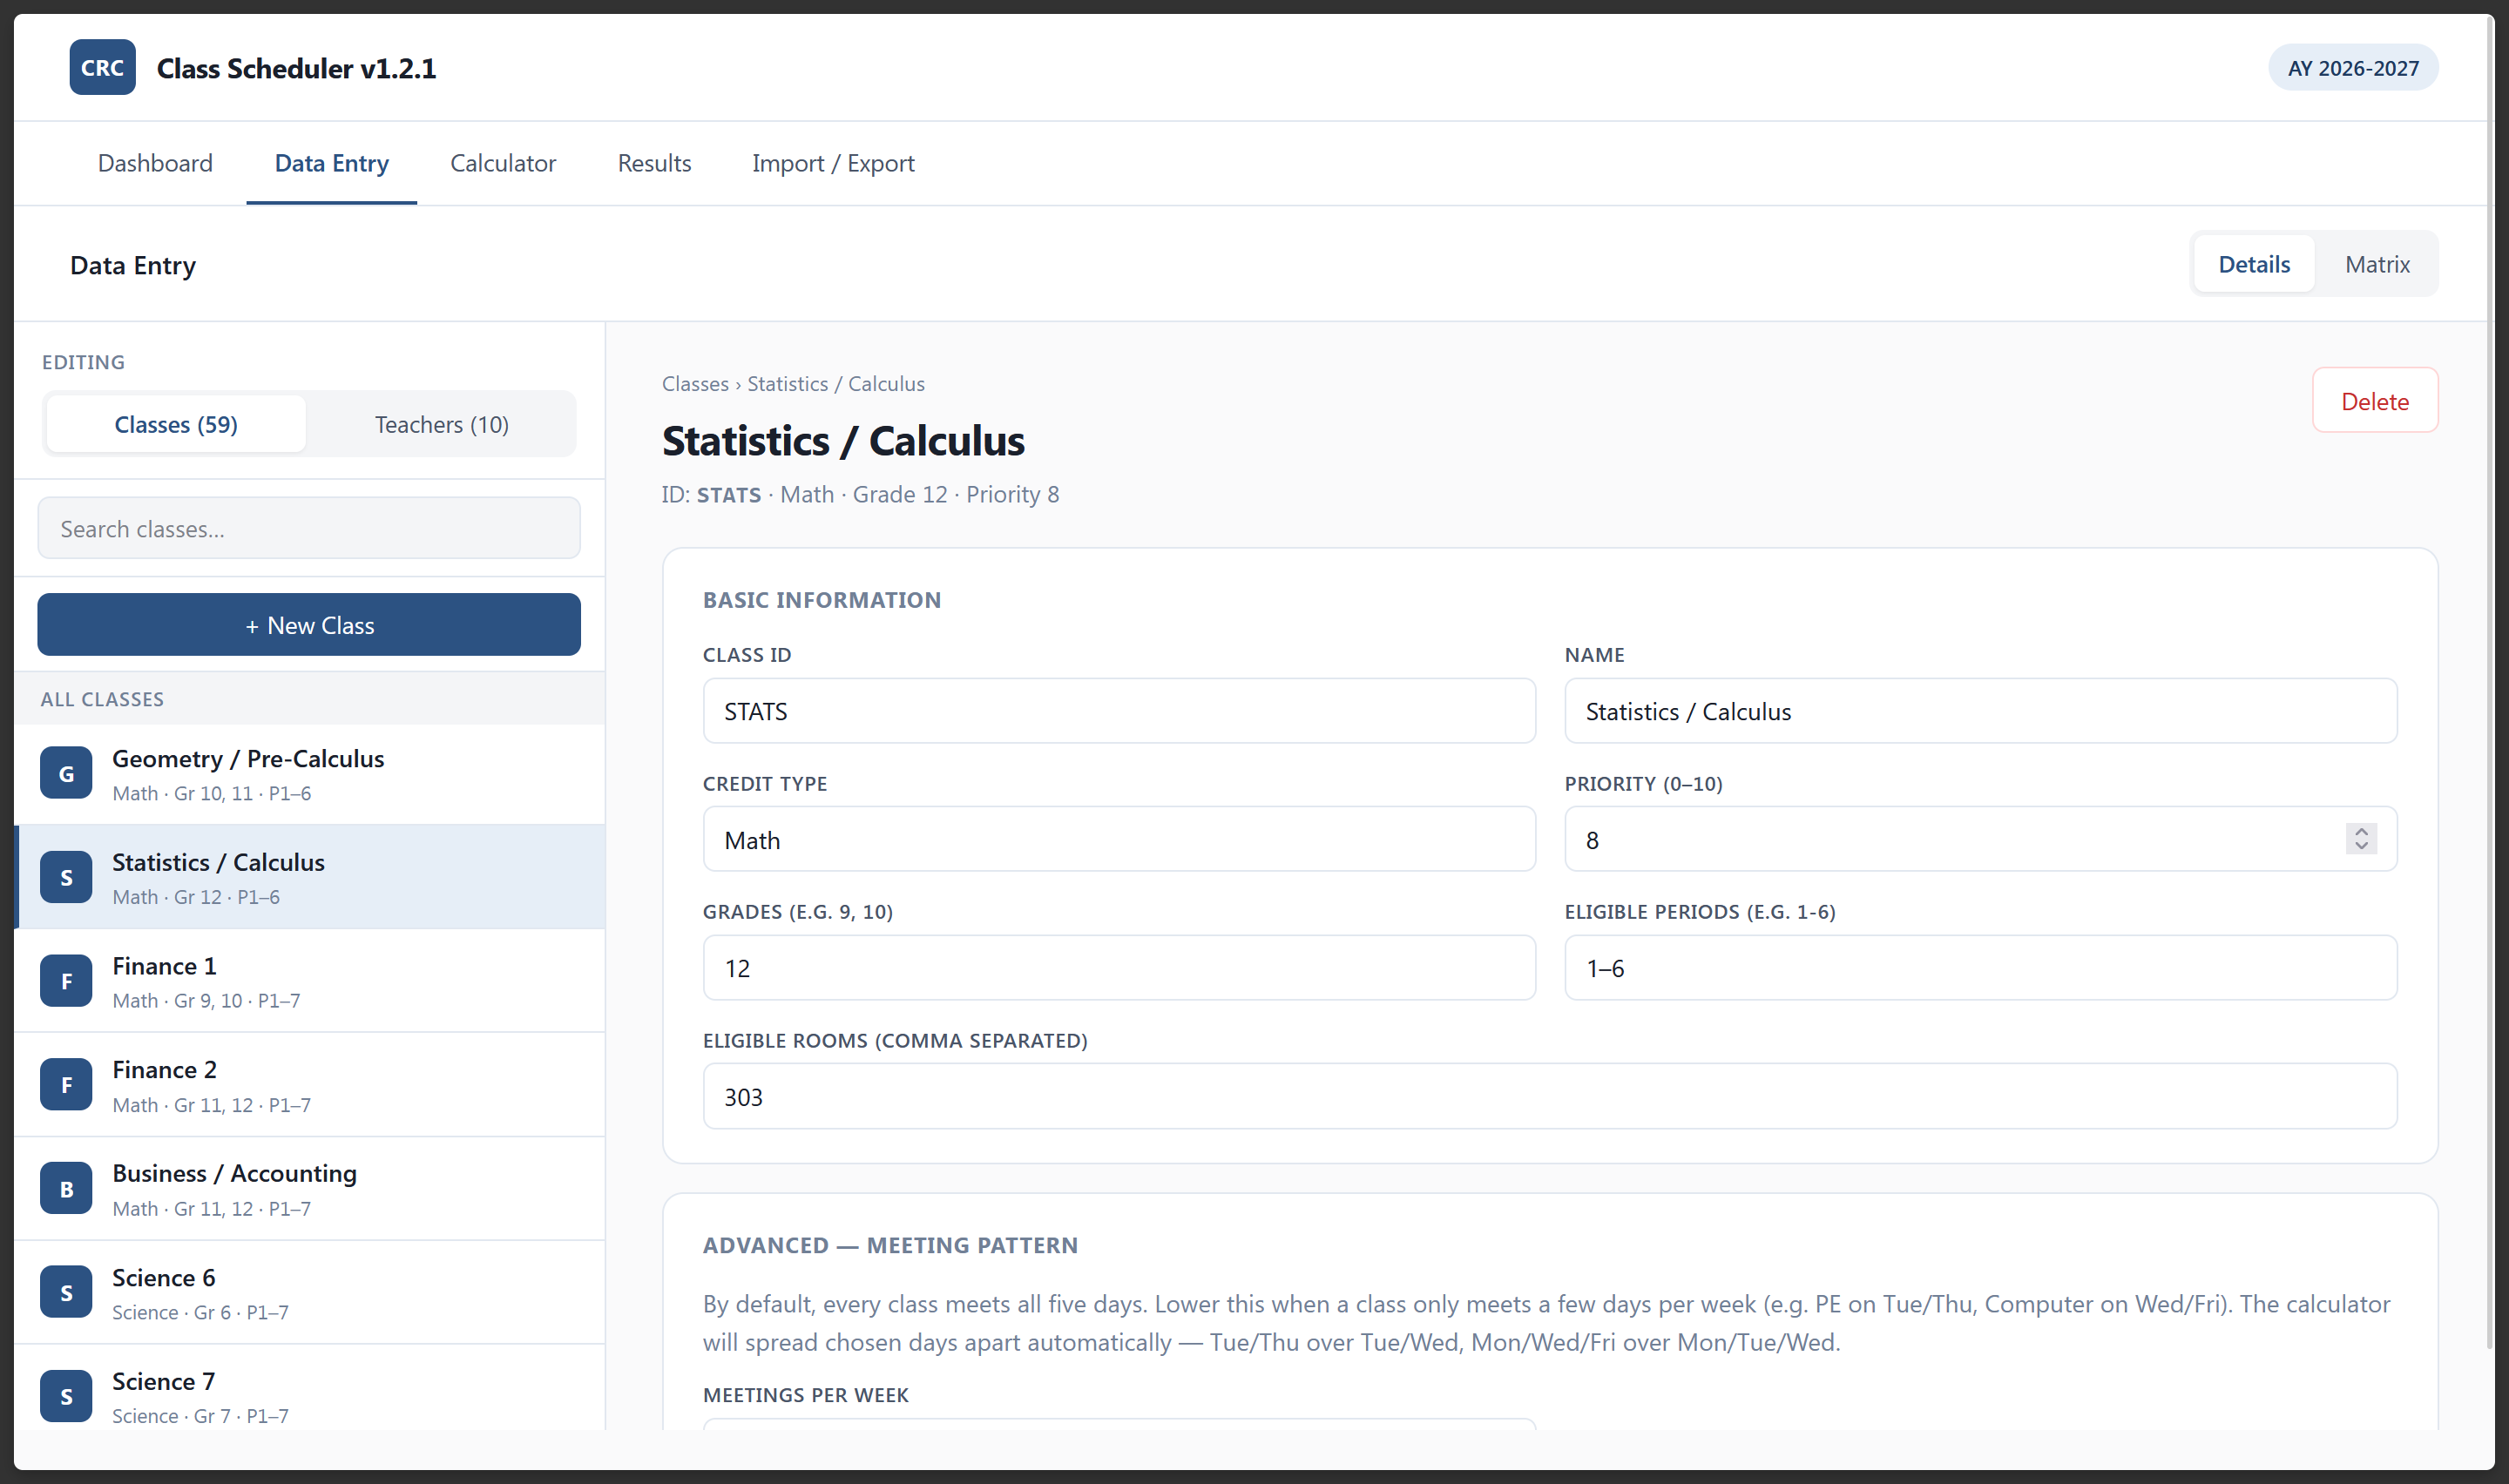Image resolution: width=2509 pixels, height=1484 pixels.
Task: Focus the Search classes field
Action: click(309, 528)
